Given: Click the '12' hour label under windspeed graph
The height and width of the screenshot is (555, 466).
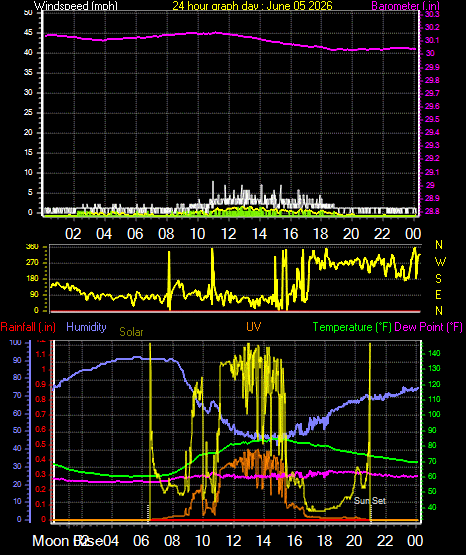Looking at the screenshot, I should click(228, 234).
